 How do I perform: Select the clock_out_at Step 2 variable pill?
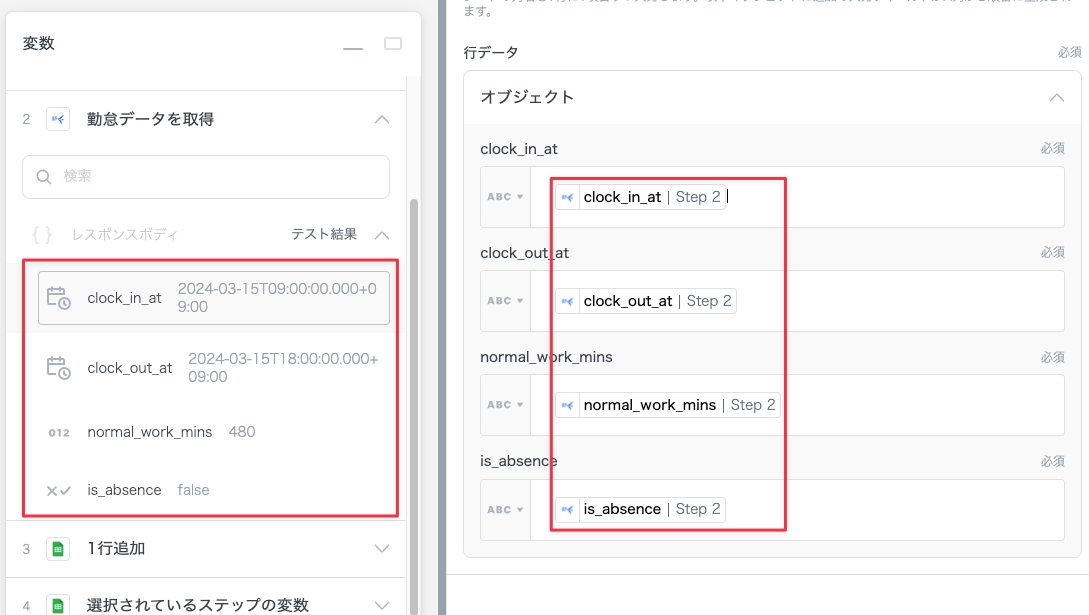click(646, 301)
